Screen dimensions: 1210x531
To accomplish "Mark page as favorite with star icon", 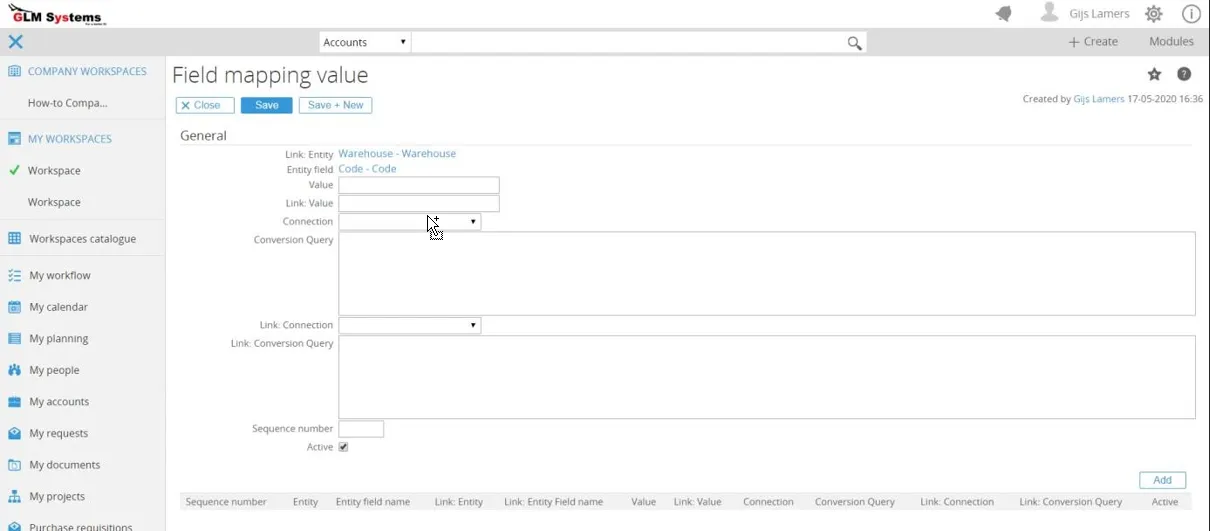I will coord(1154,74).
